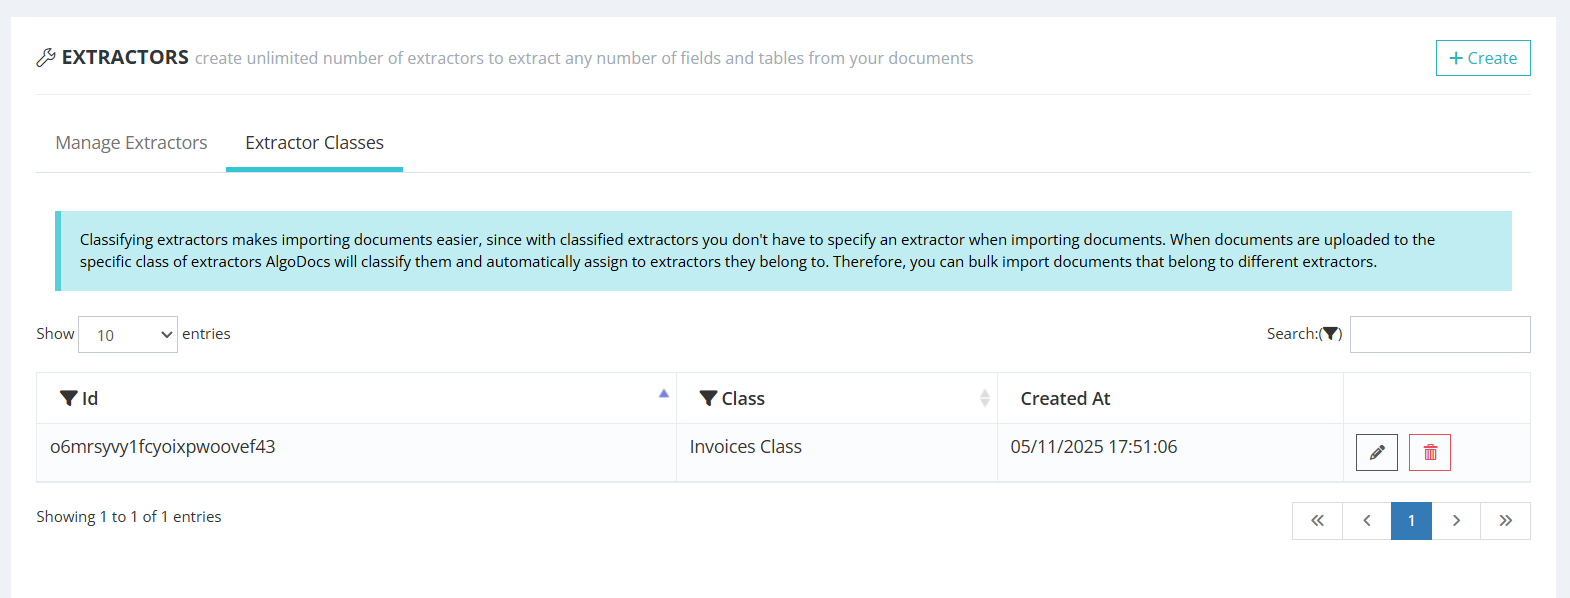Jump to first page with double-left arrow
The image size is (1570, 598).
(1317, 520)
